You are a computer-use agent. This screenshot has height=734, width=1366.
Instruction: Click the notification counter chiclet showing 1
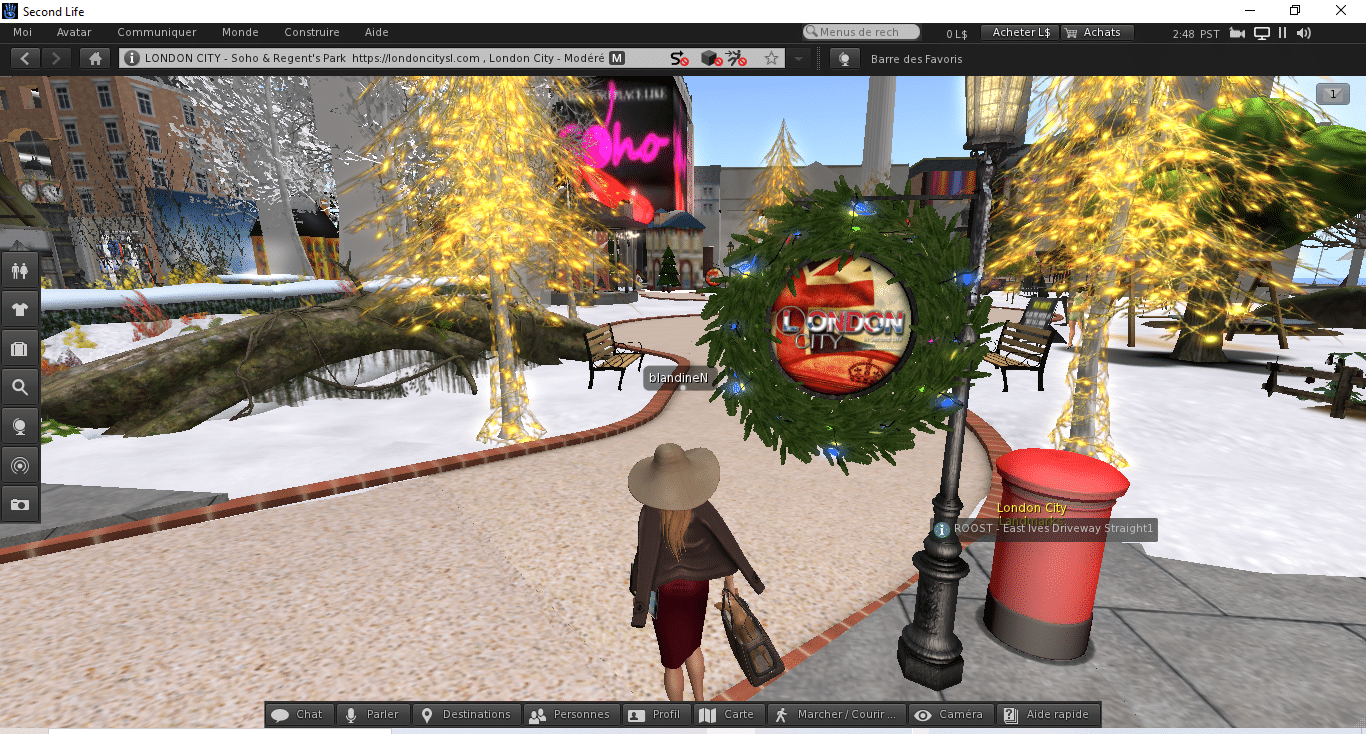coord(1331,94)
